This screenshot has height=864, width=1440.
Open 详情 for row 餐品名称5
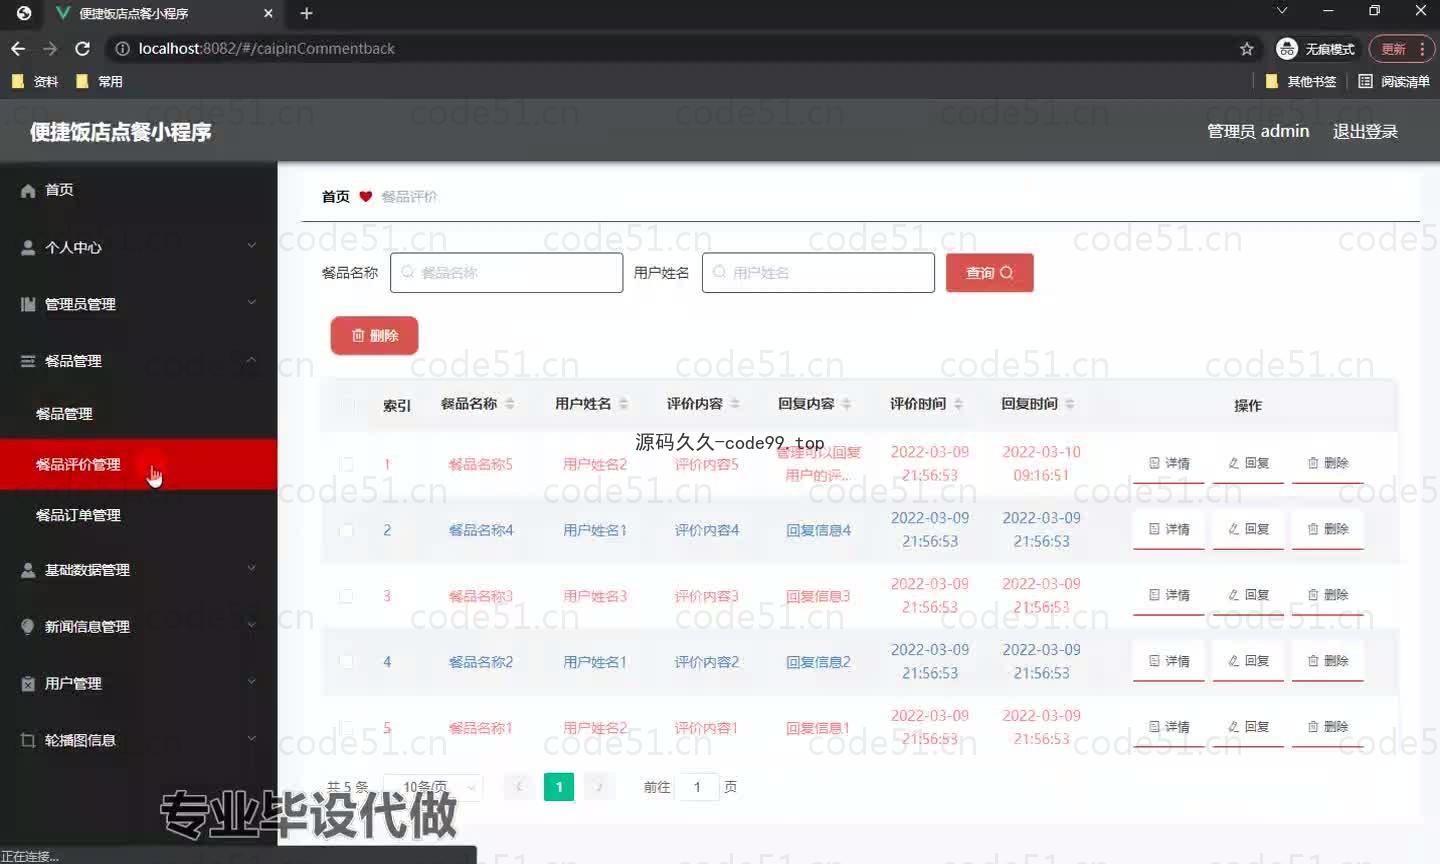click(x=1169, y=464)
